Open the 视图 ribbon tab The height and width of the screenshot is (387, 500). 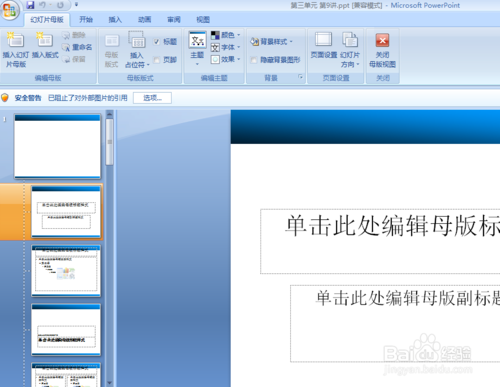[203, 20]
